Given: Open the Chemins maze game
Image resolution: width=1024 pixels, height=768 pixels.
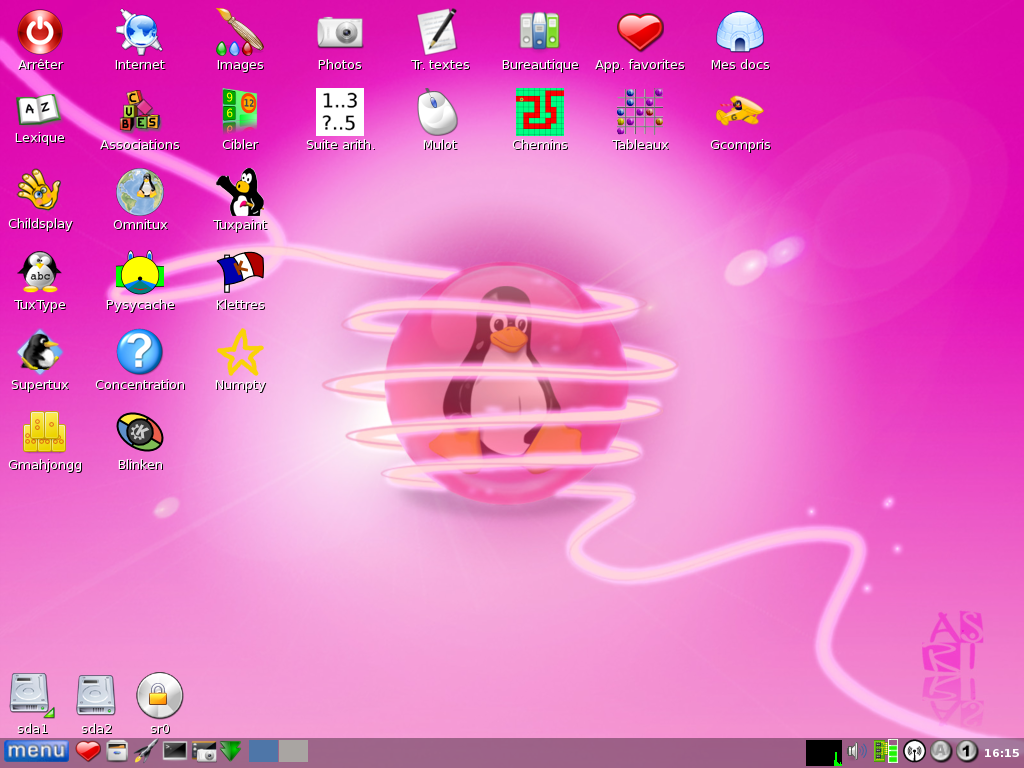Looking at the screenshot, I should [x=539, y=112].
